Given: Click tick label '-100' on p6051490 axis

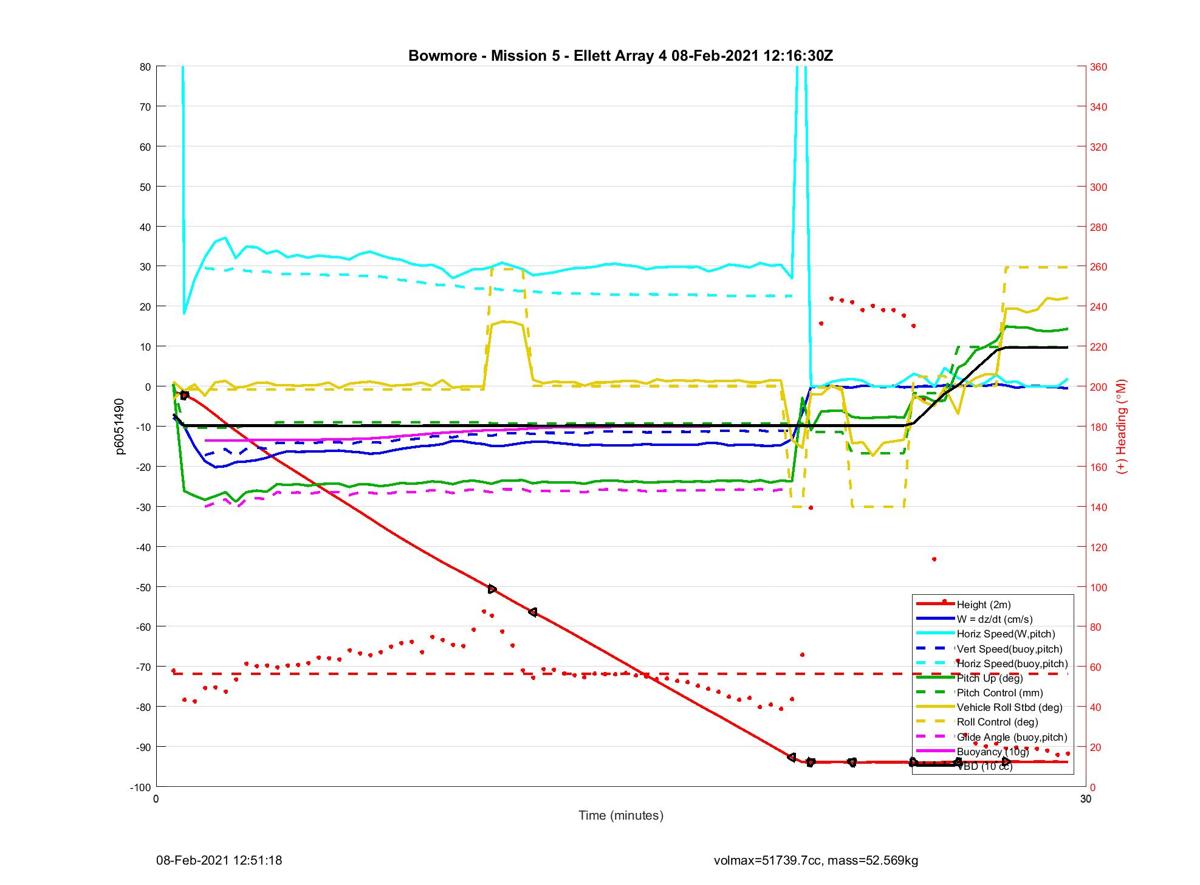Looking at the screenshot, I should 140,787.
